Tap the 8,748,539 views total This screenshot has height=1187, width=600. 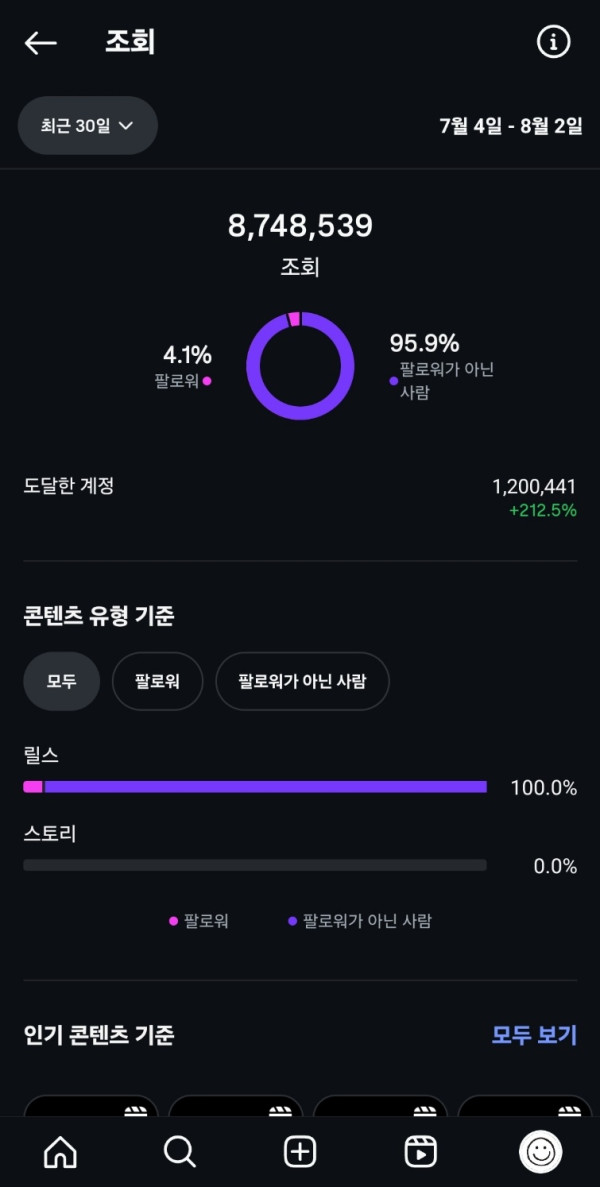pyautogui.click(x=300, y=226)
